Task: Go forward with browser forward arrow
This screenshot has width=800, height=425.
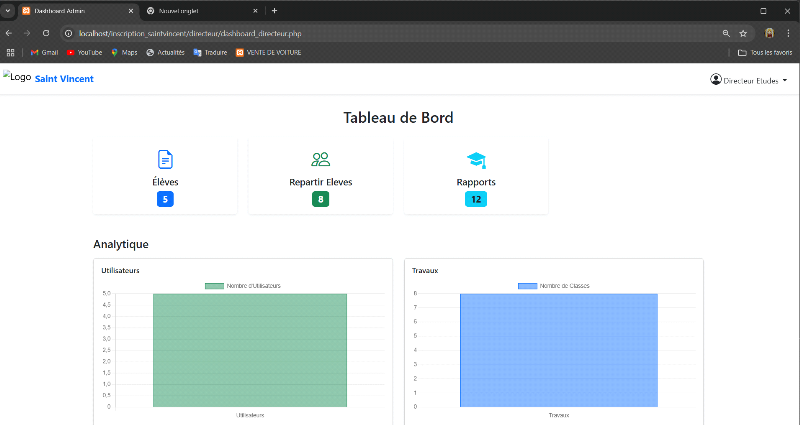Action: pos(27,33)
